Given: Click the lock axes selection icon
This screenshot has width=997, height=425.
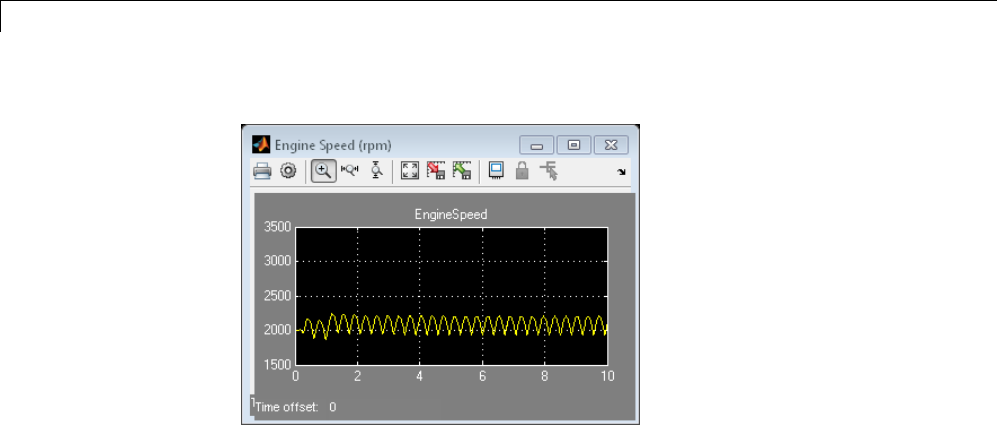Looking at the screenshot, I should pyautogui.click(x=521, y=171).
